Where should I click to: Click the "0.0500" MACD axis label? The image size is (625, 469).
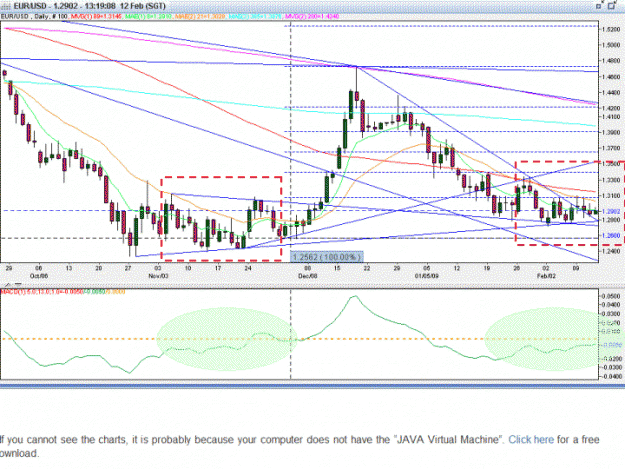point(612,296)
